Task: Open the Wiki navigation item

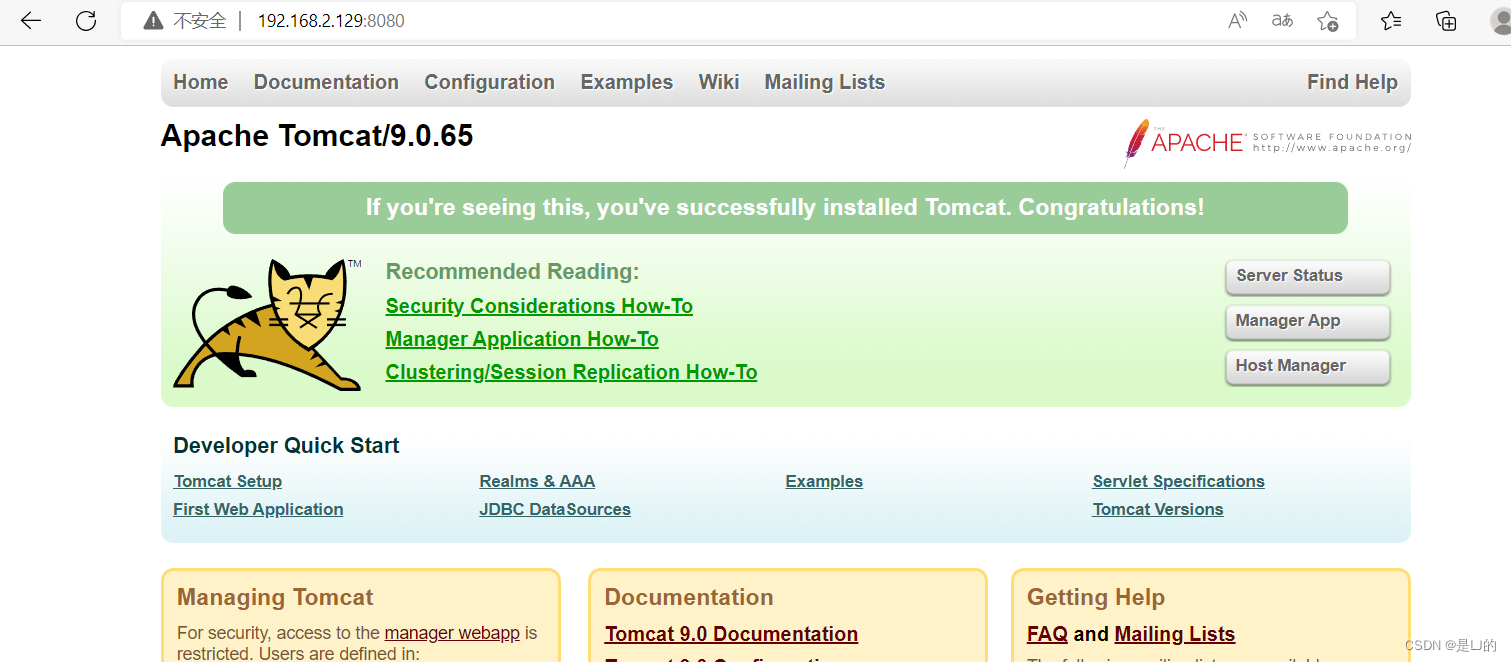Action: 719,83
